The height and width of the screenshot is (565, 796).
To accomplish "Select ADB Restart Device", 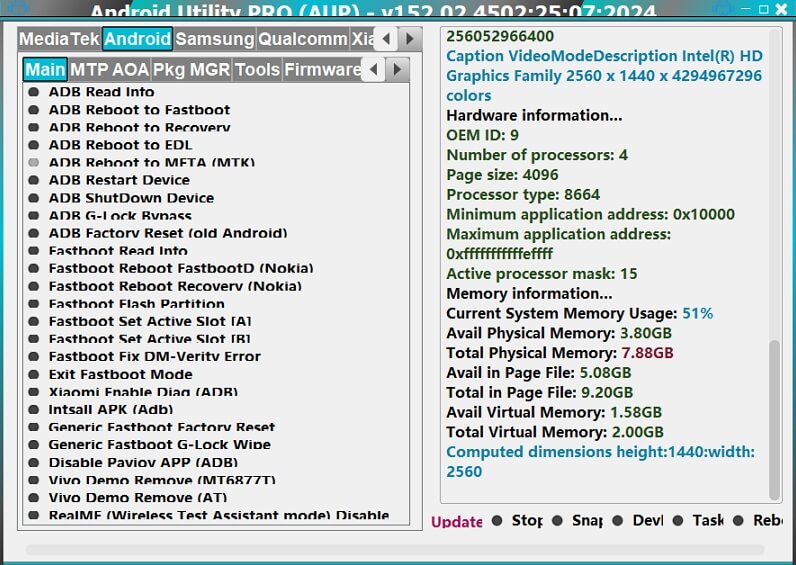I will (109, 180).
